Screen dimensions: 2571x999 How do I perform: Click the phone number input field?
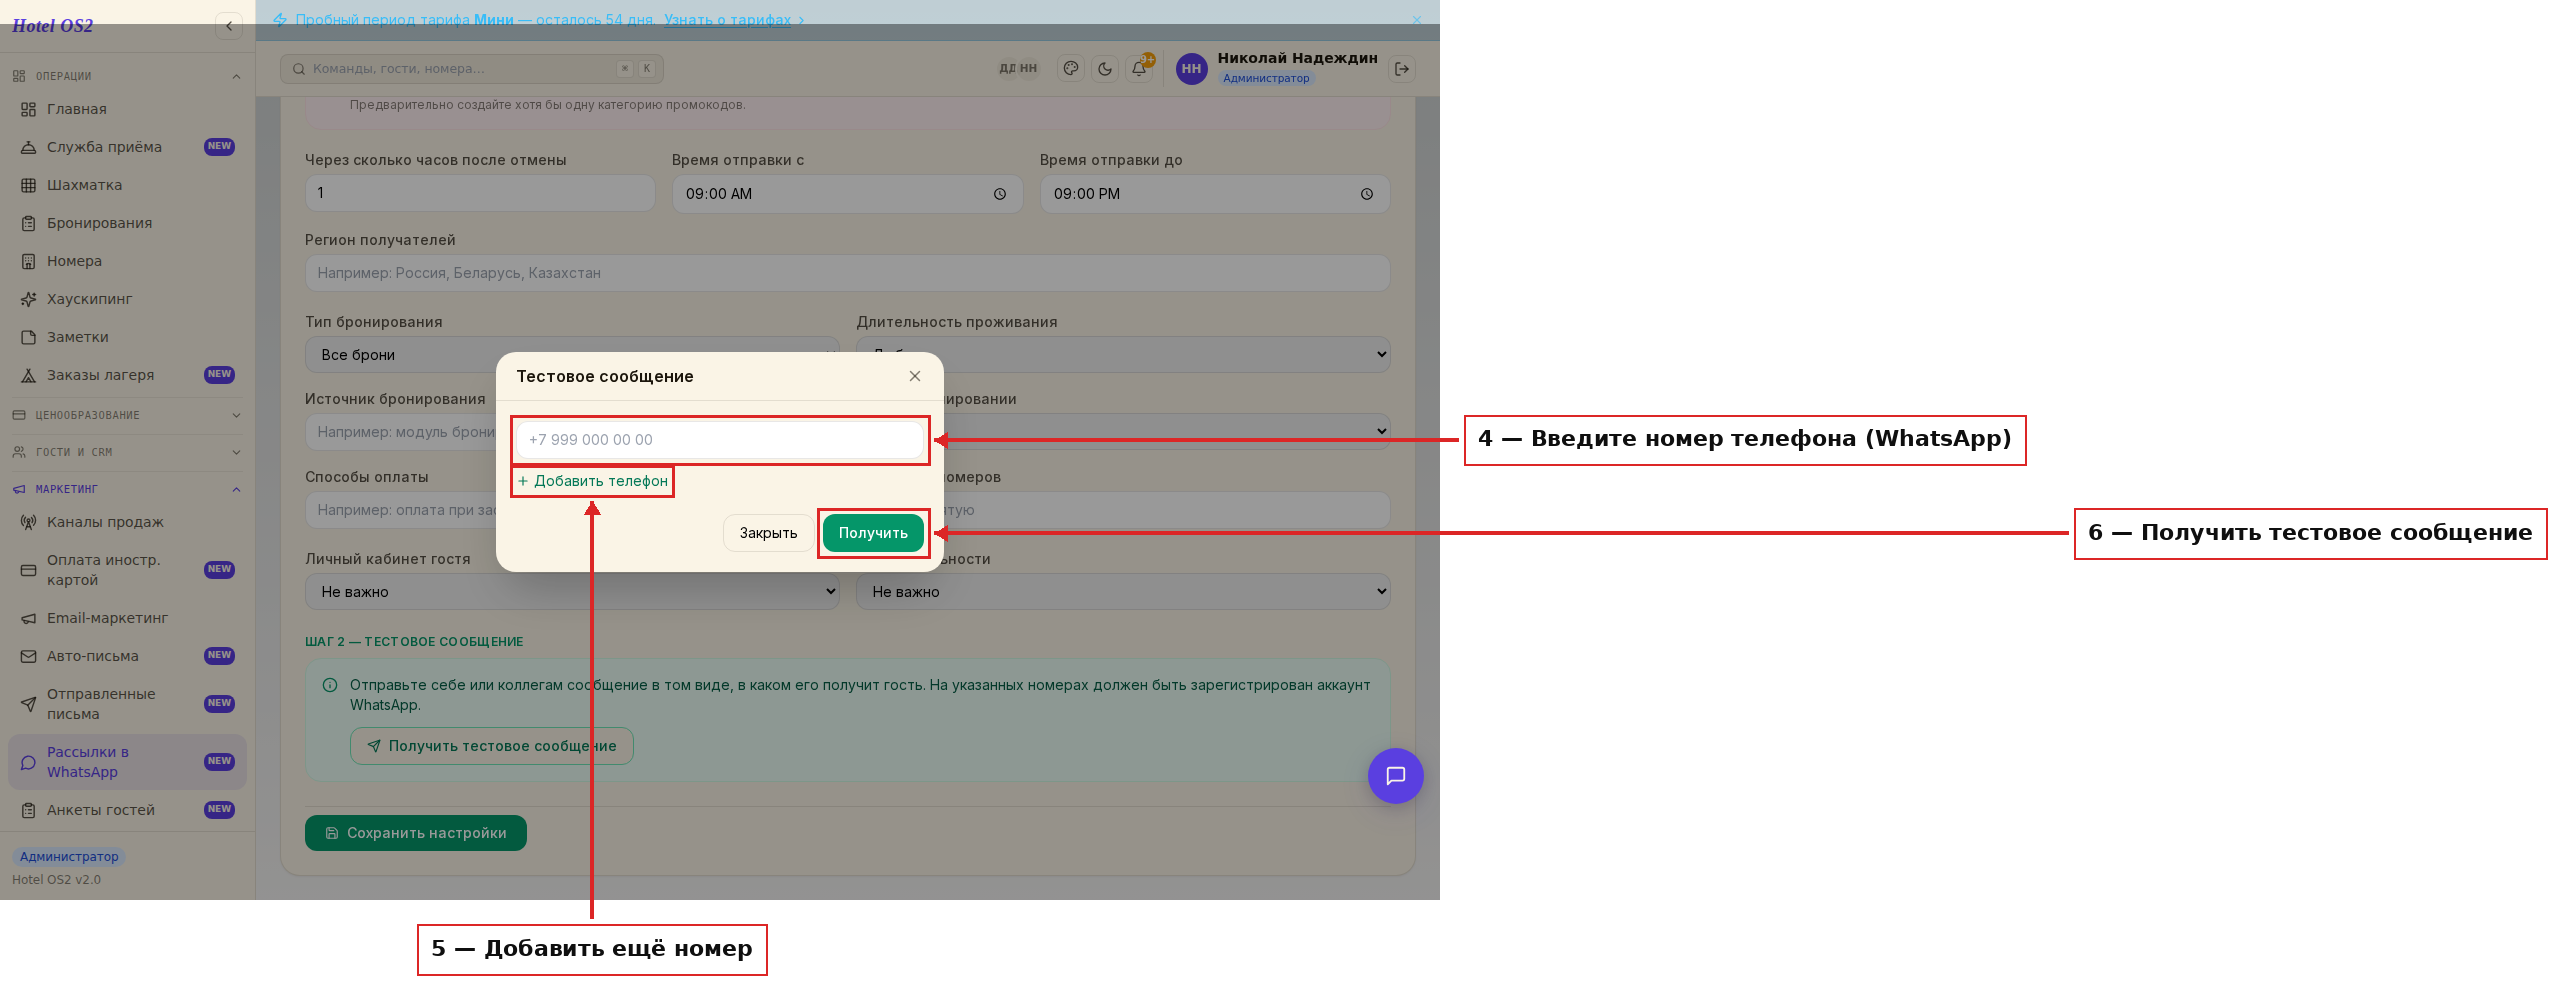point(719,440)
